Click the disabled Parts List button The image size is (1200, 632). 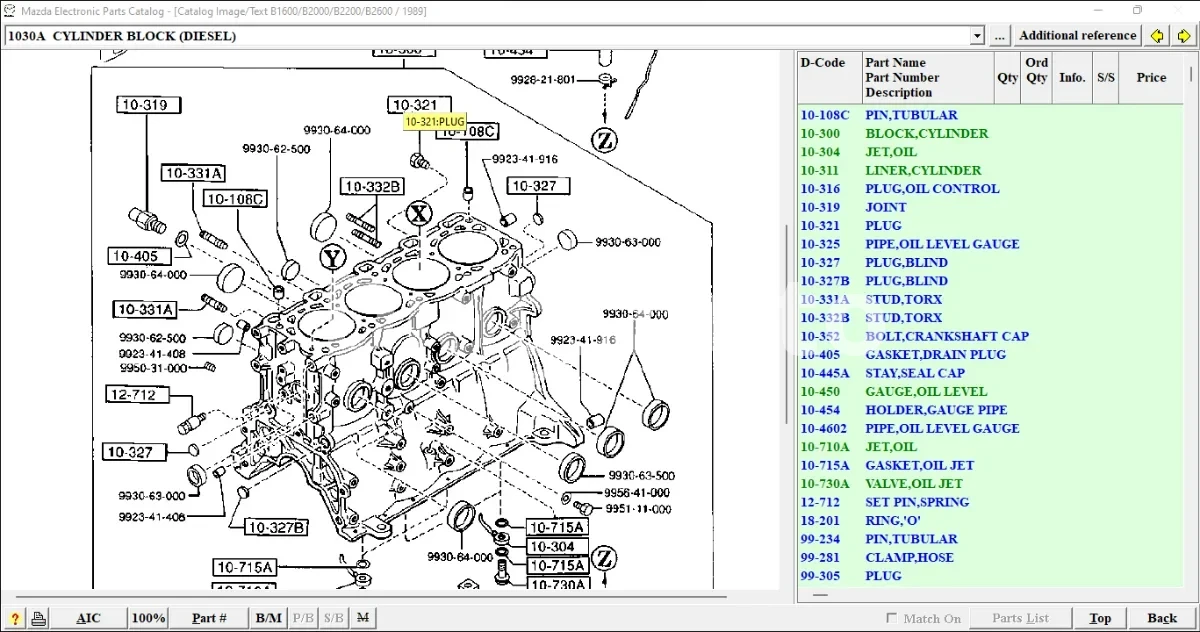click(x=1020, y=618)
